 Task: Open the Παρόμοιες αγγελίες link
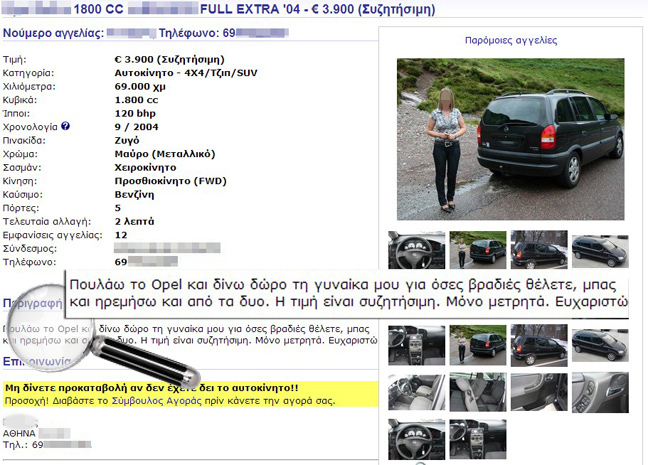511,41
